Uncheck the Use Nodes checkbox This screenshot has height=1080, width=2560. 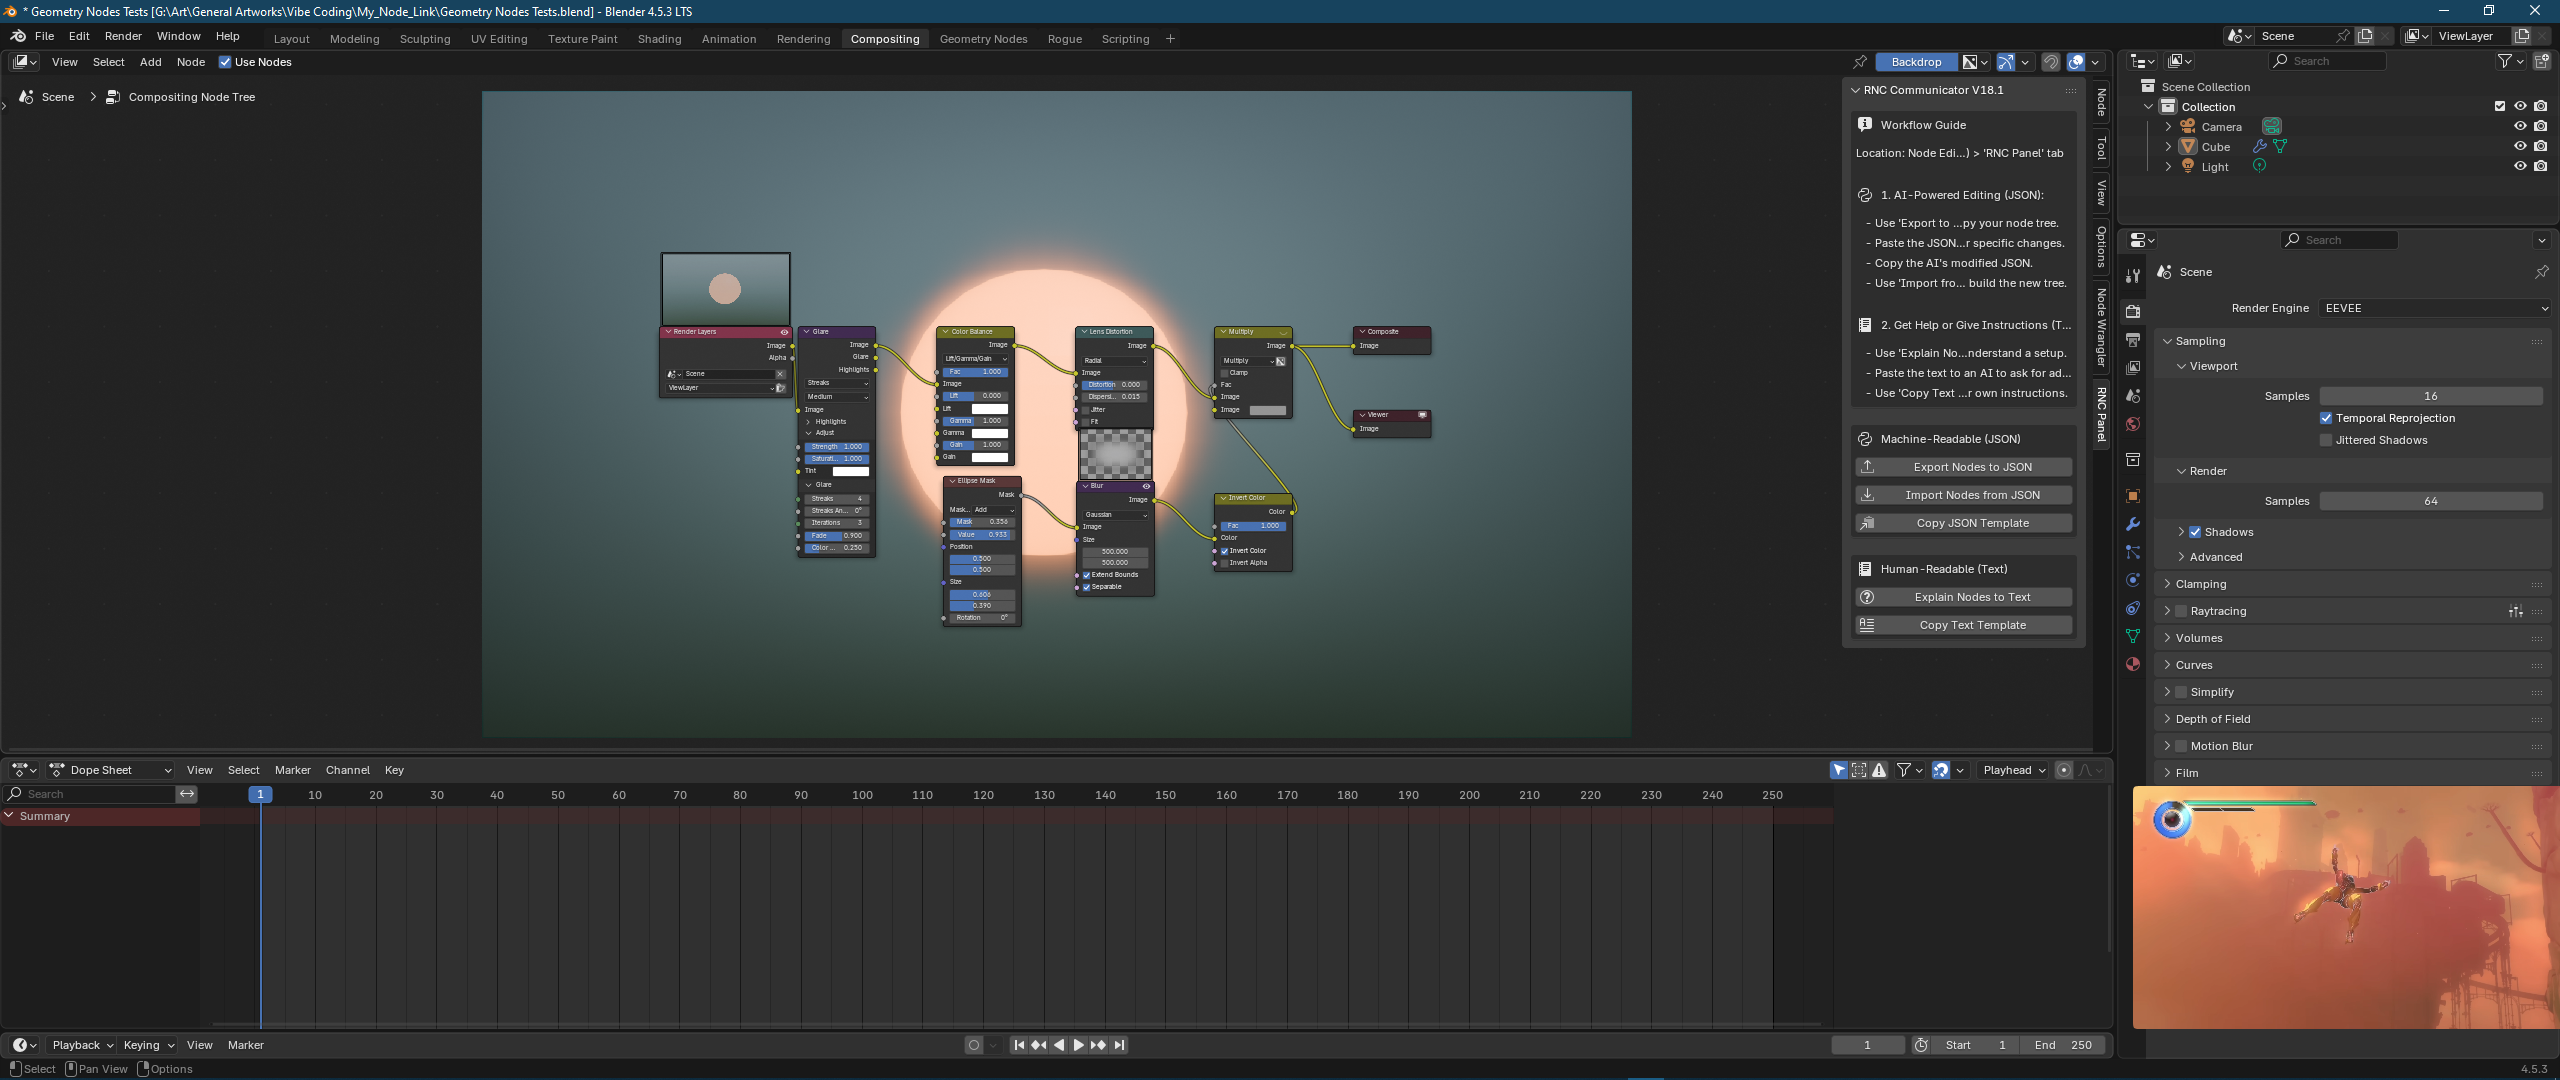[x=225, y=62]
